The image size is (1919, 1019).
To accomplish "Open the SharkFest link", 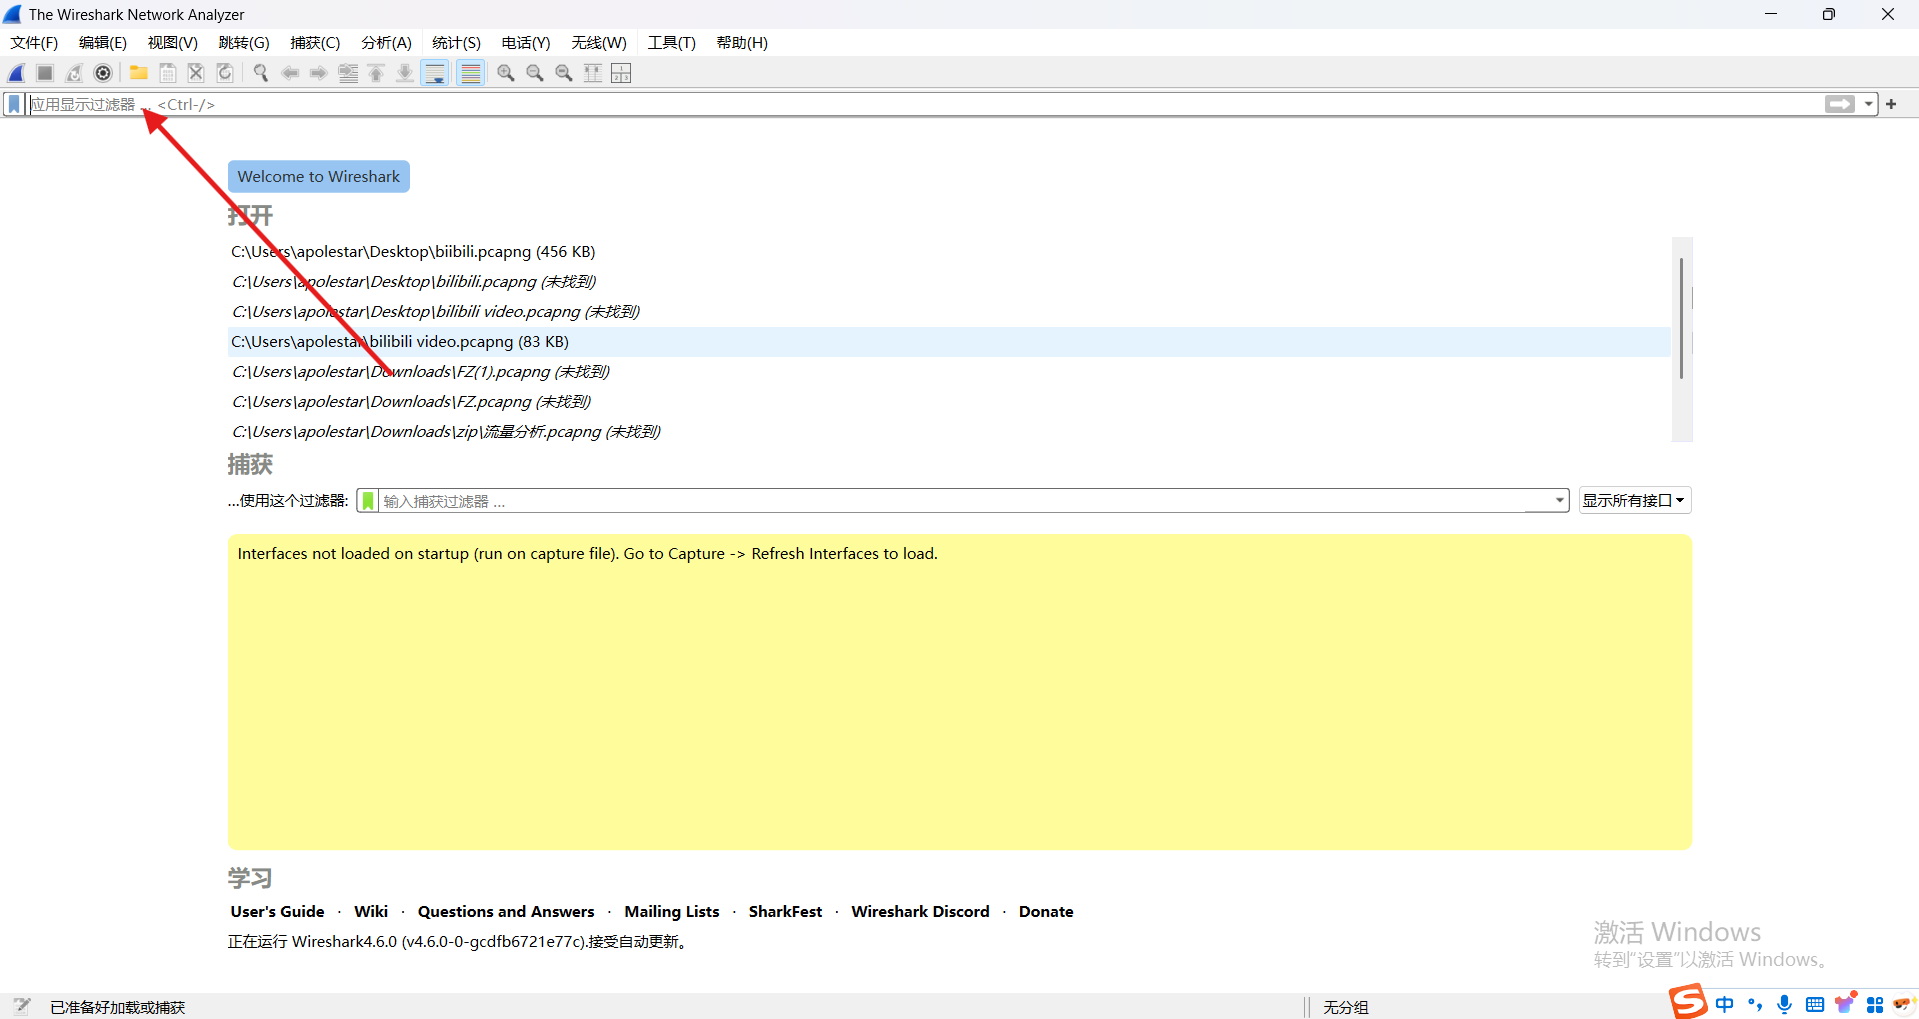I will point(785,912).
